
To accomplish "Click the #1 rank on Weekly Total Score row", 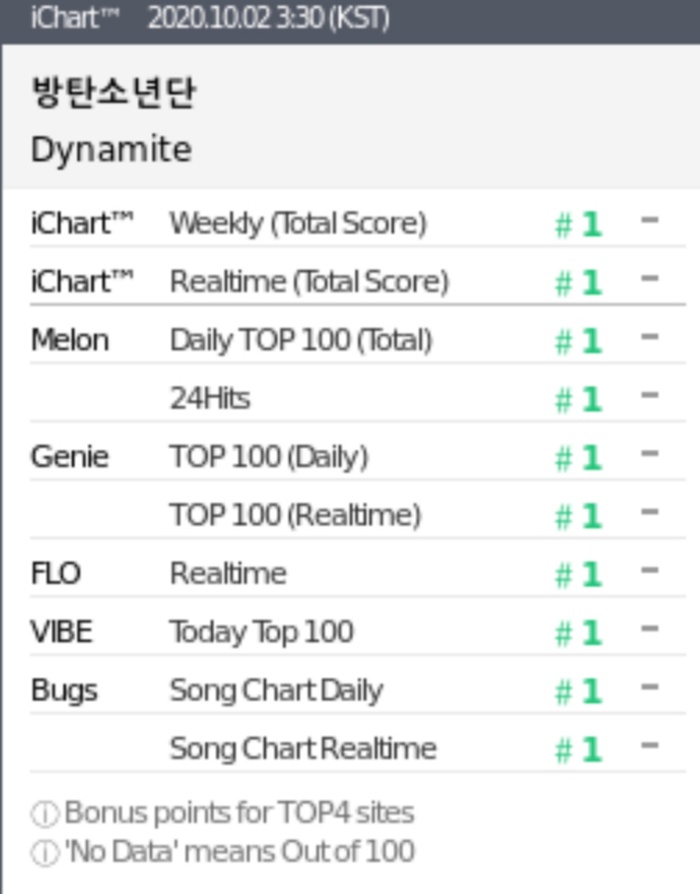I will tap(579, 224).
